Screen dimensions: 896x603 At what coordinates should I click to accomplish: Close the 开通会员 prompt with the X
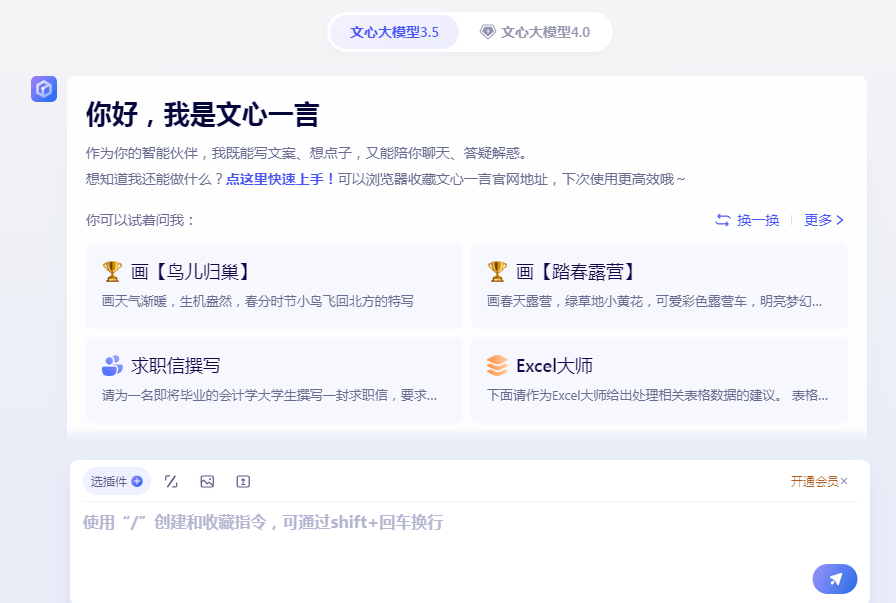(844, 481)
